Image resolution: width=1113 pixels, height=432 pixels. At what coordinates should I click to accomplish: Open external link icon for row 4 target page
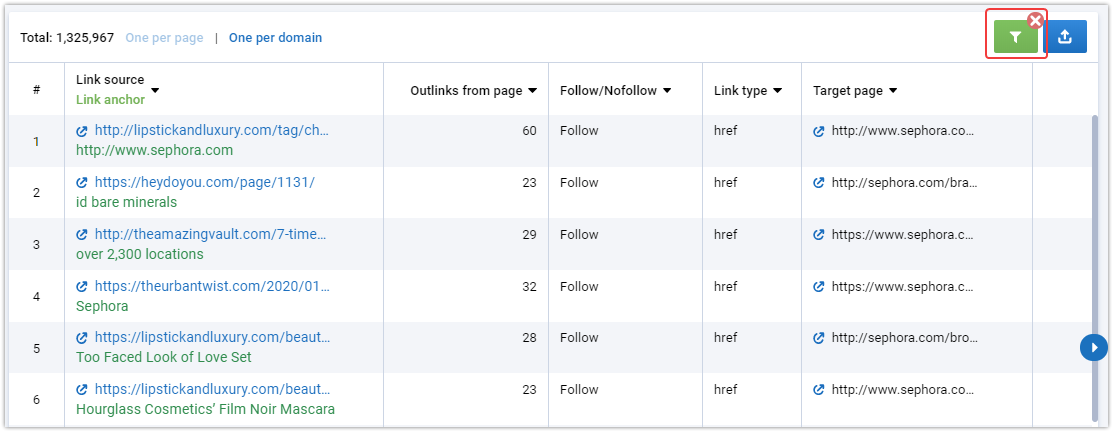(818, 287)
